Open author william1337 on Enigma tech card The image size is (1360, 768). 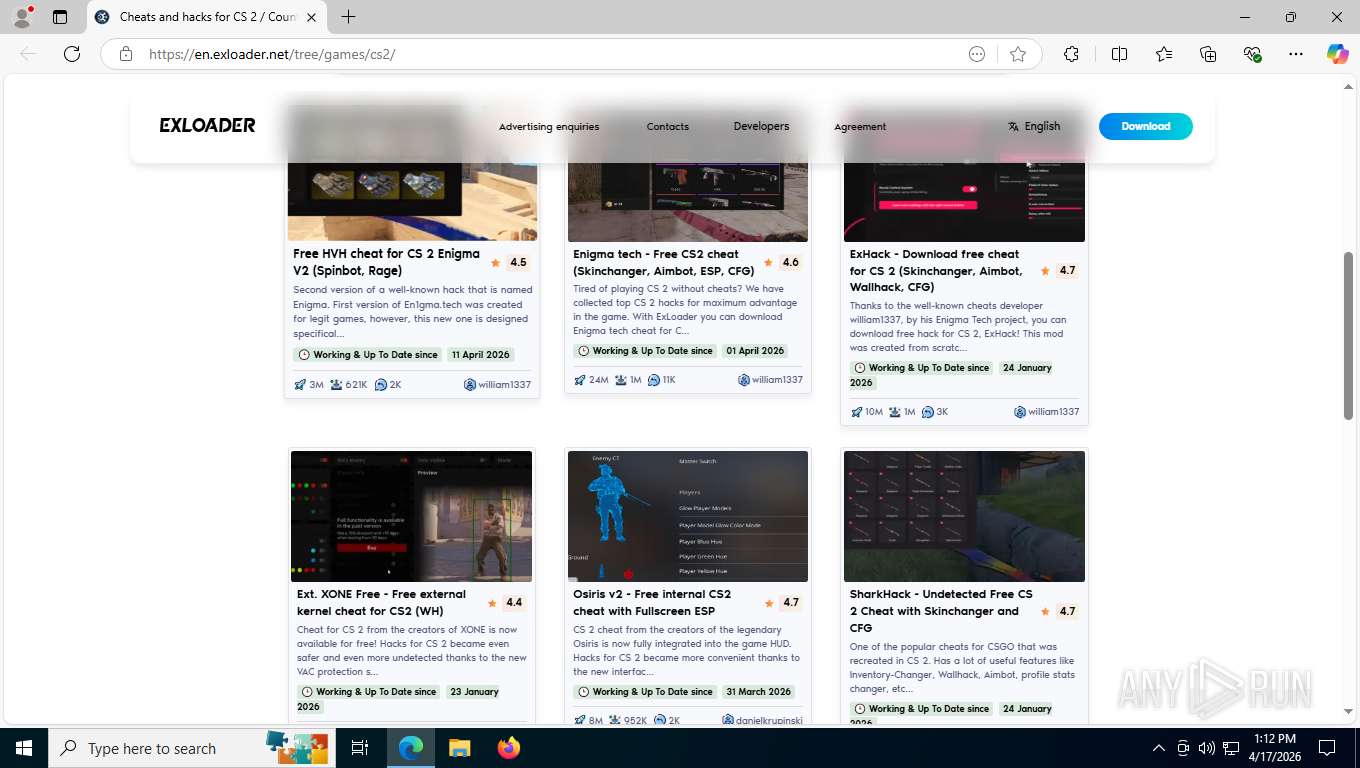tap(771, 380)
